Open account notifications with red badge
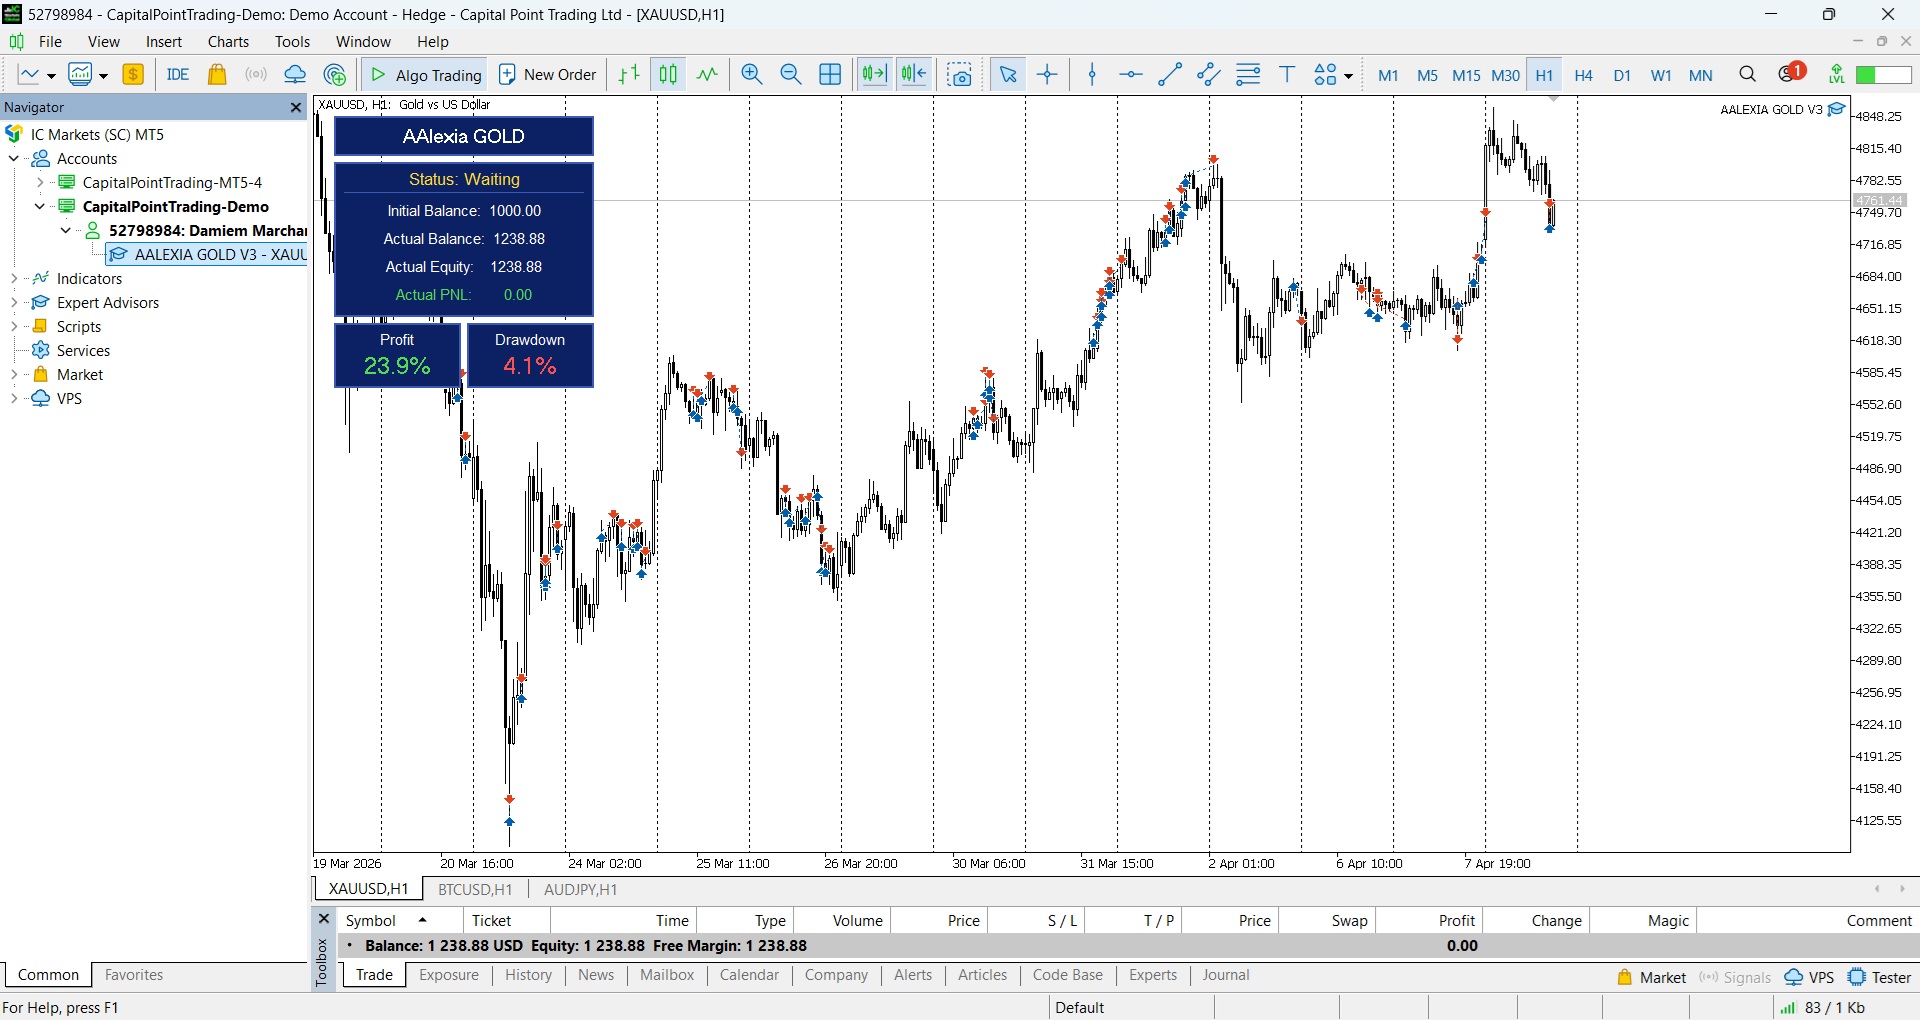This screenshot has height=1020, width=1920. (1792, 73)
